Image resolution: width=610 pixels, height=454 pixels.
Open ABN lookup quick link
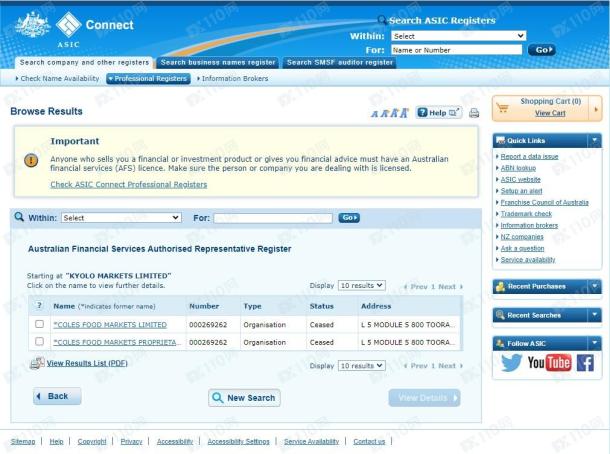click(x=518, y=168)
